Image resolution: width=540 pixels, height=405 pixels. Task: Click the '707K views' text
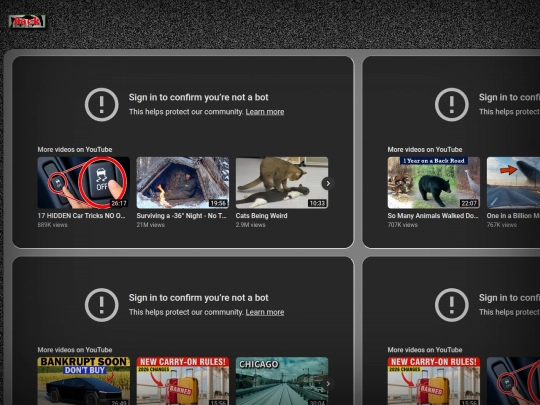tap(403, 225)
